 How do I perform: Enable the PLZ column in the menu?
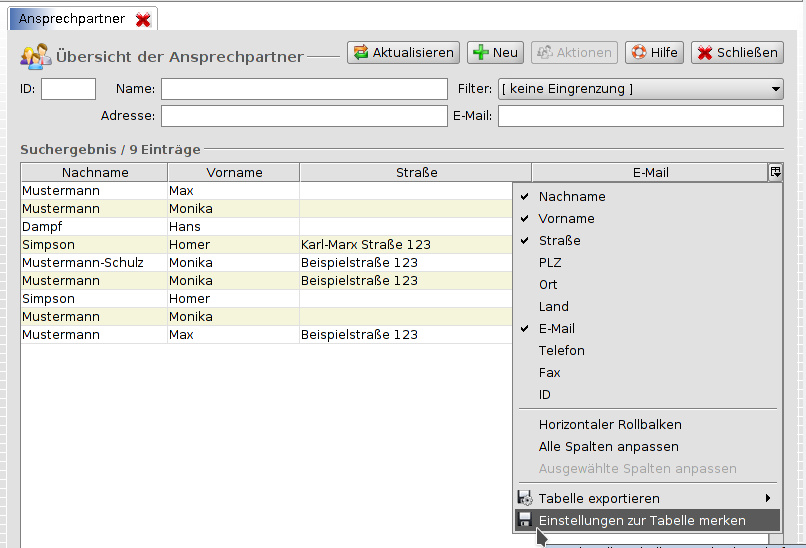click(551, 263)
